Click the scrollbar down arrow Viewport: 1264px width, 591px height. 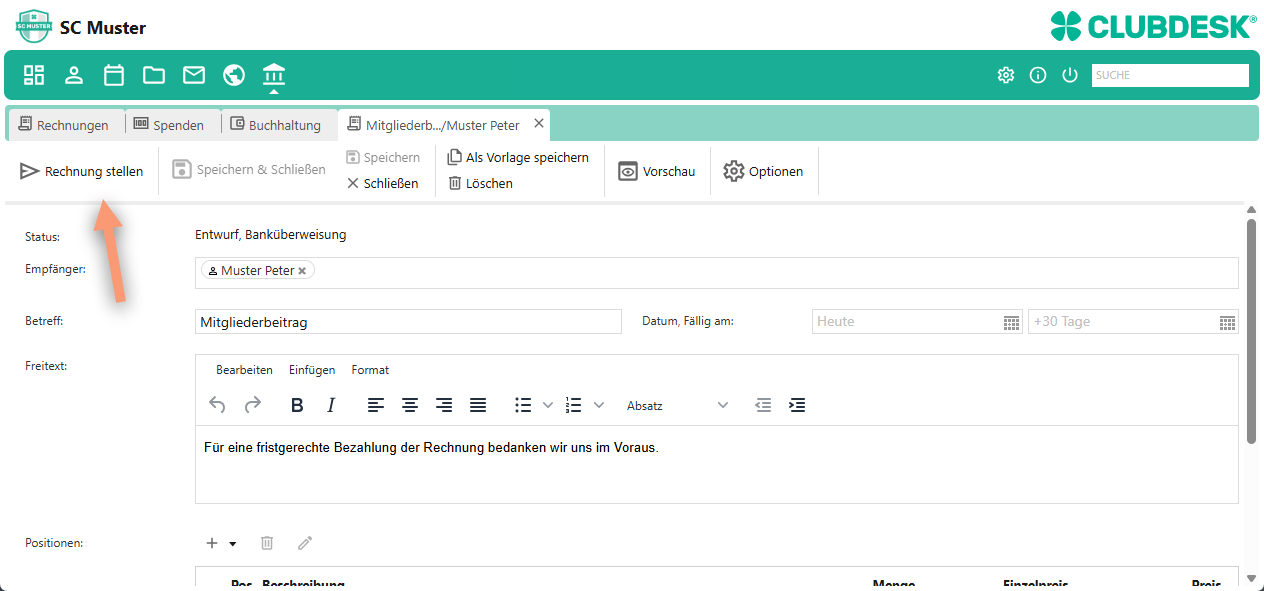[1251, 578]
